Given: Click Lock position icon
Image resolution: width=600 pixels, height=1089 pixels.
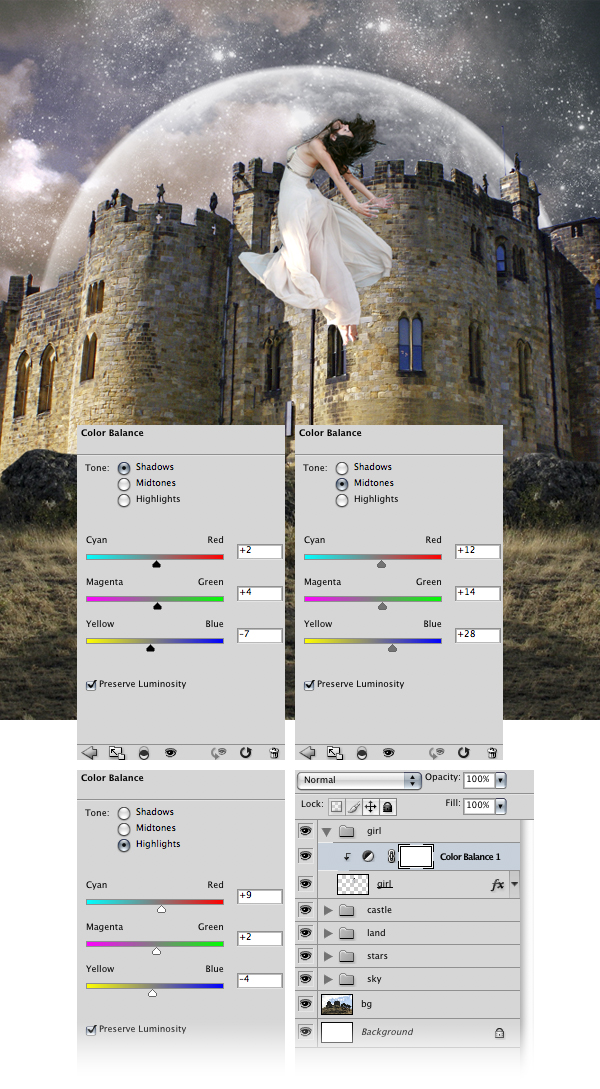Looking at the screenshot, I should pos(371,806).
